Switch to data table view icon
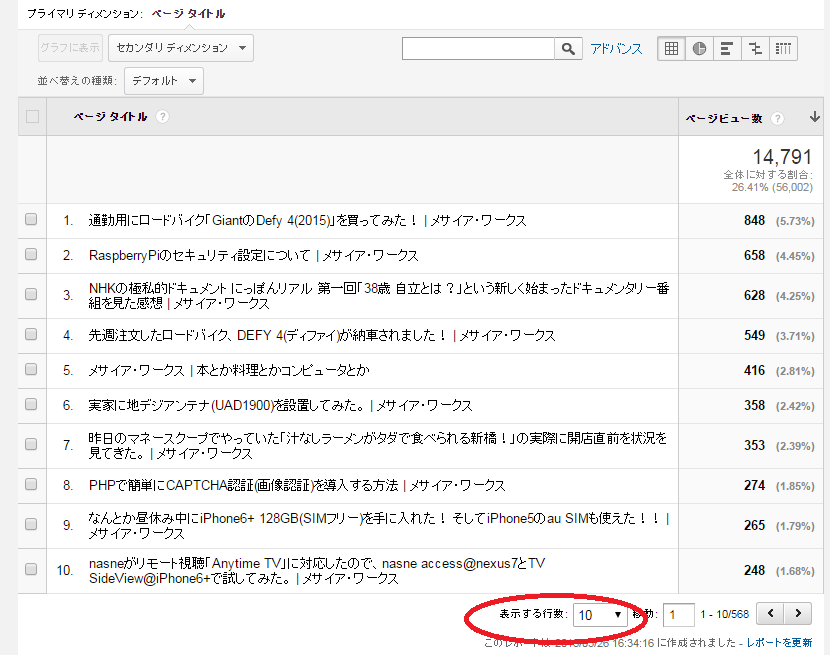The height and width of the screenshot is (655, 830). coord(671,48)
